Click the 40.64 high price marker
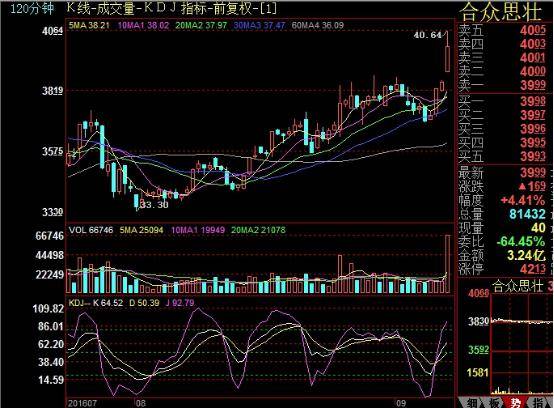 (x=428, y=35)
